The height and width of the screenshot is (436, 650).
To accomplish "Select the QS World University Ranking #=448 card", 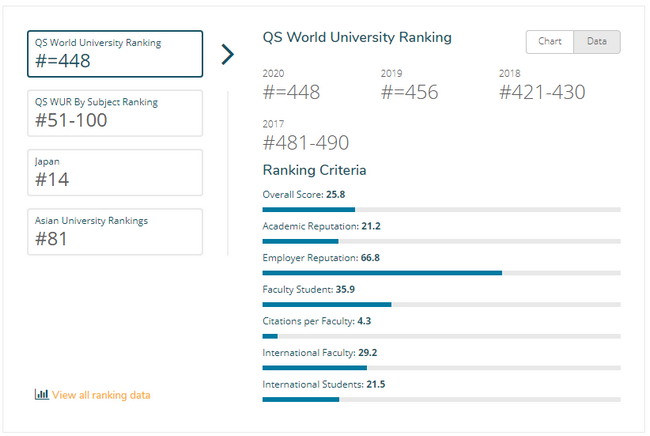I will pos(115,54).
